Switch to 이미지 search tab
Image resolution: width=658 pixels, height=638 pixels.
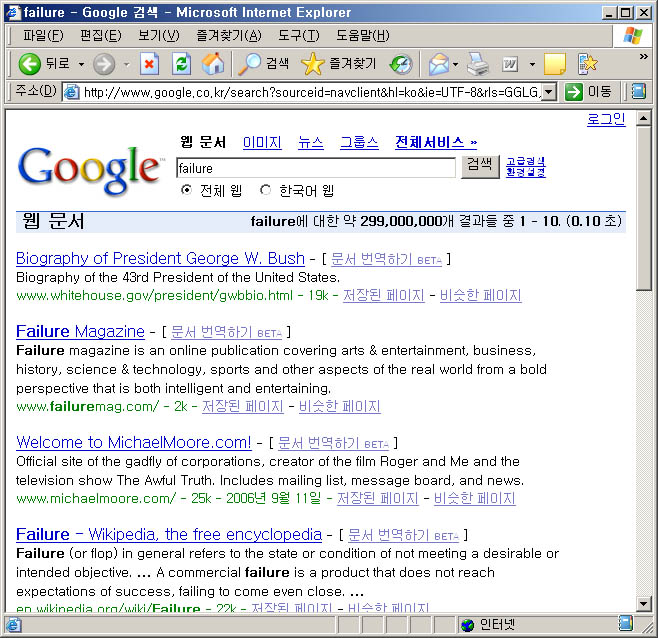click(x=262, y=143)
